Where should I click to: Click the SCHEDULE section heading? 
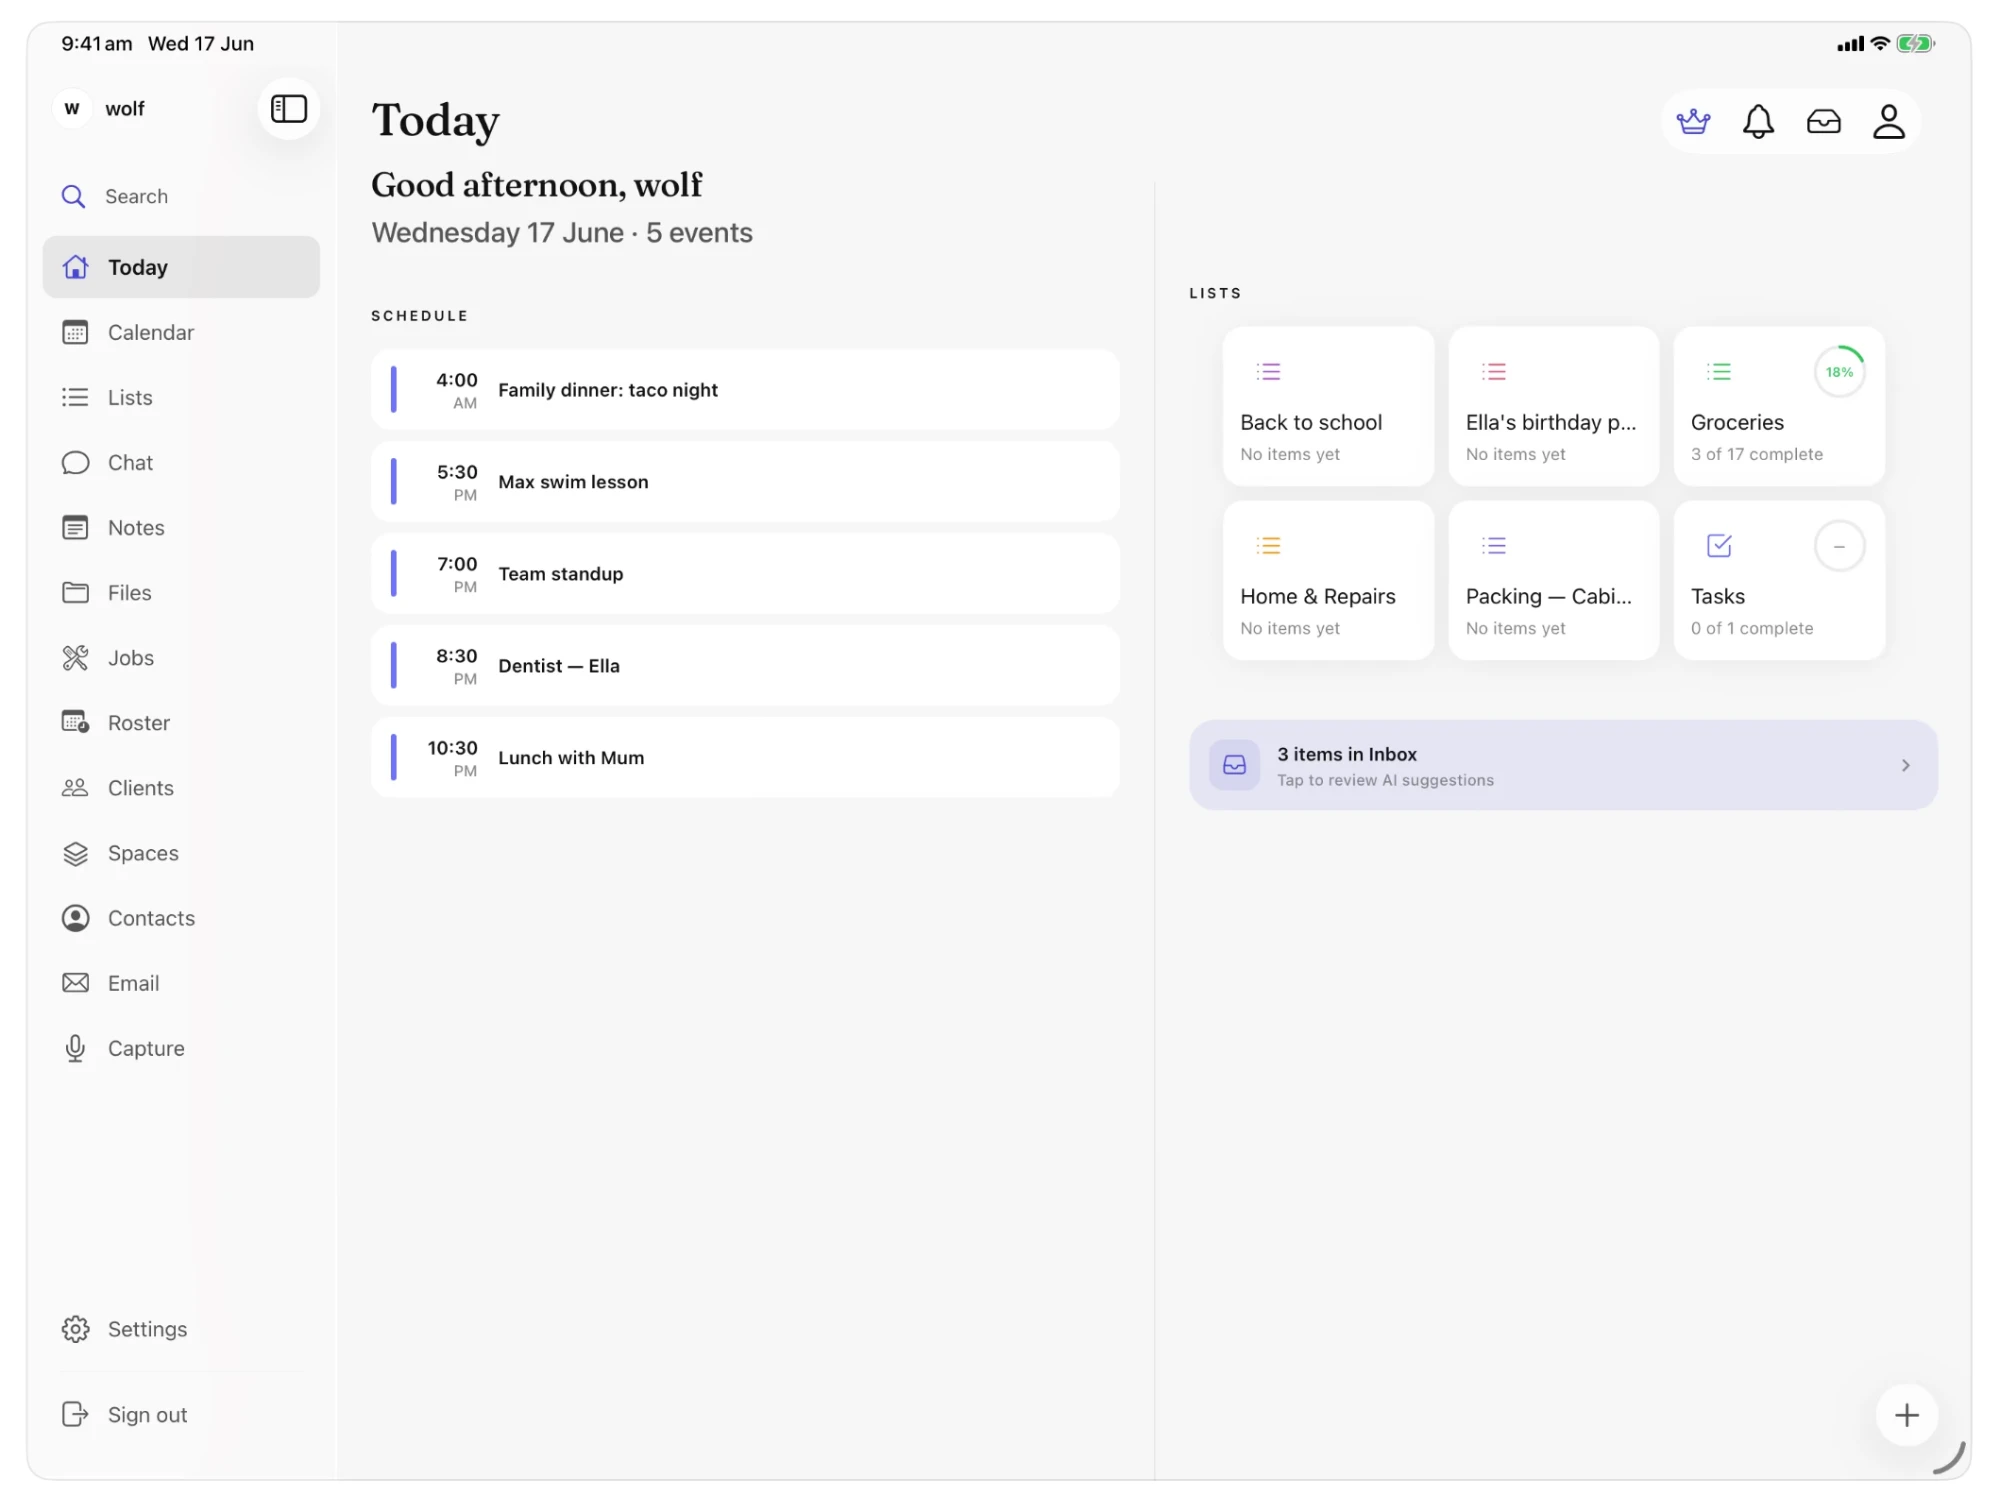tap(420, 316)
